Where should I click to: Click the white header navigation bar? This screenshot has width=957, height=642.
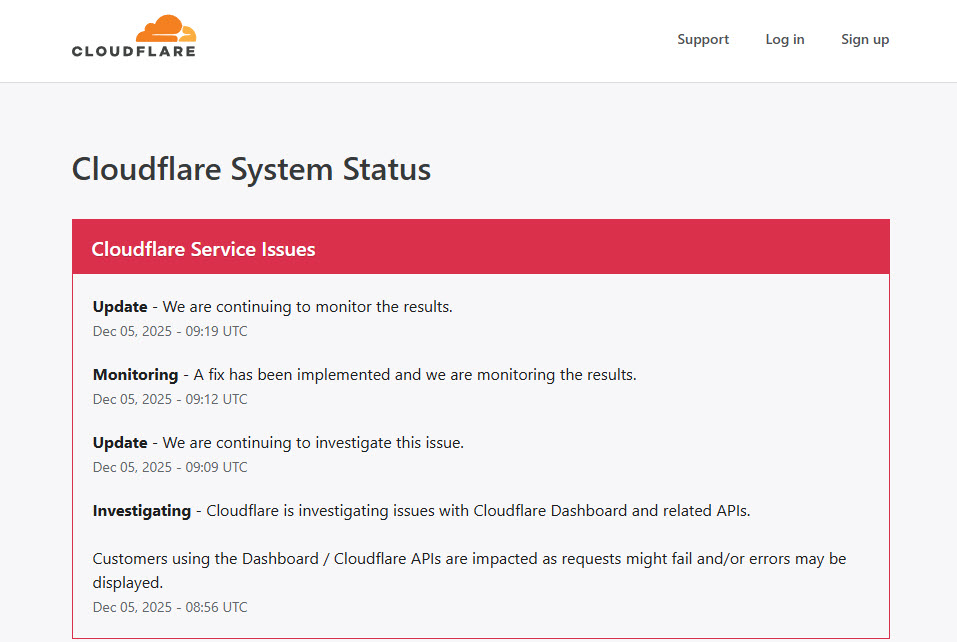(x=478, y=40)
